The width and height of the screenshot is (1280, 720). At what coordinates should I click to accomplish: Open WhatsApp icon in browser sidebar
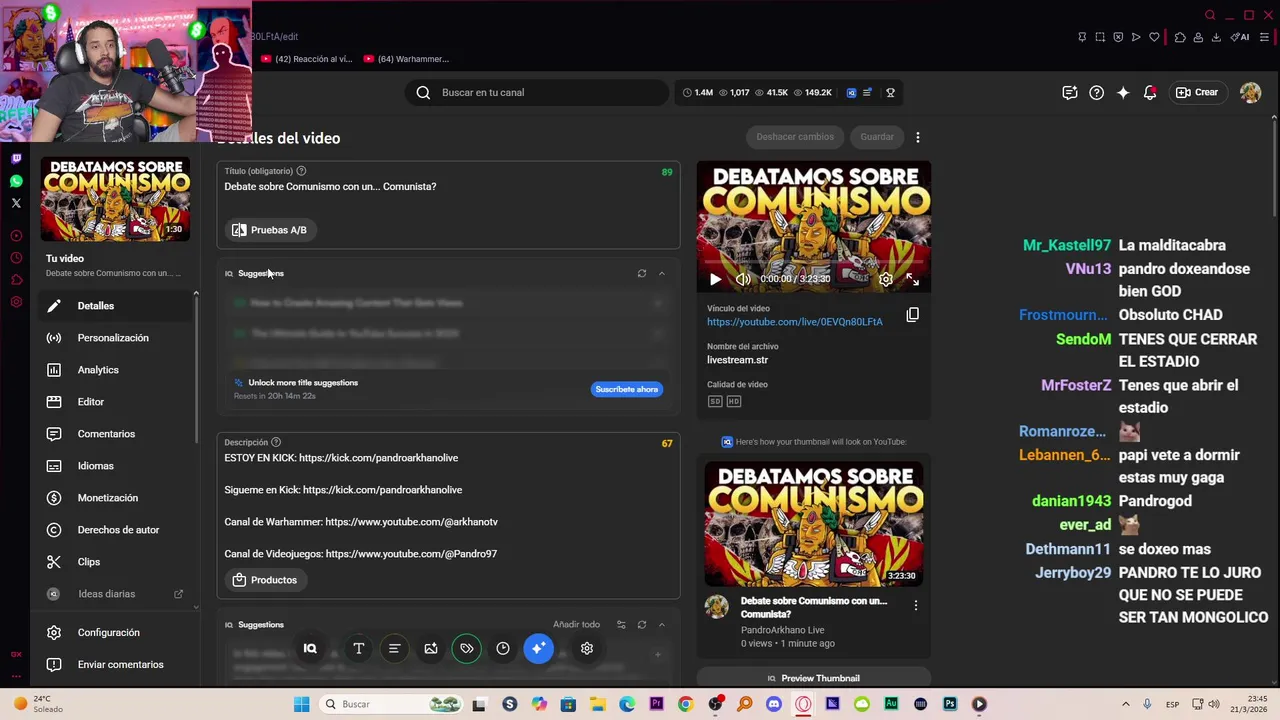pos(16,181)
